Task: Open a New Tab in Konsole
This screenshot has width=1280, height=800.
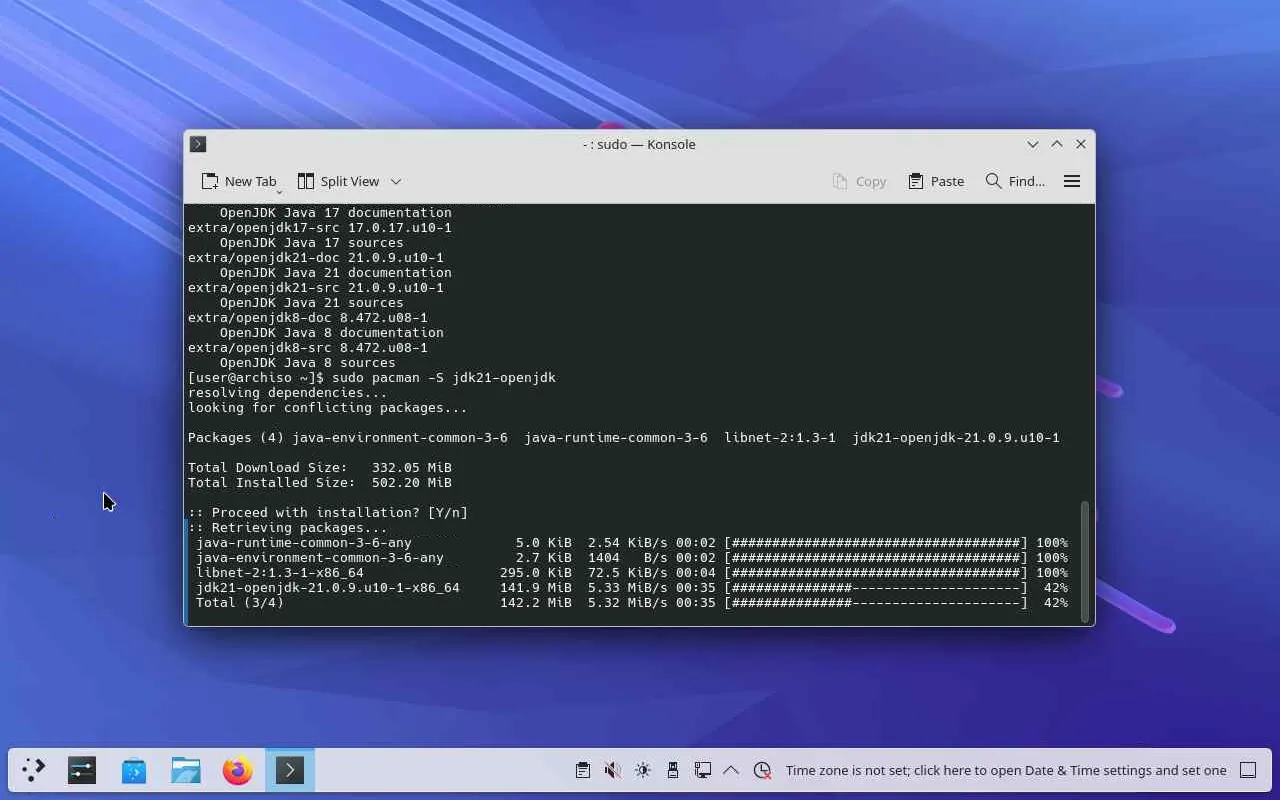Action: pyautogui.click(x=239, y=181)
